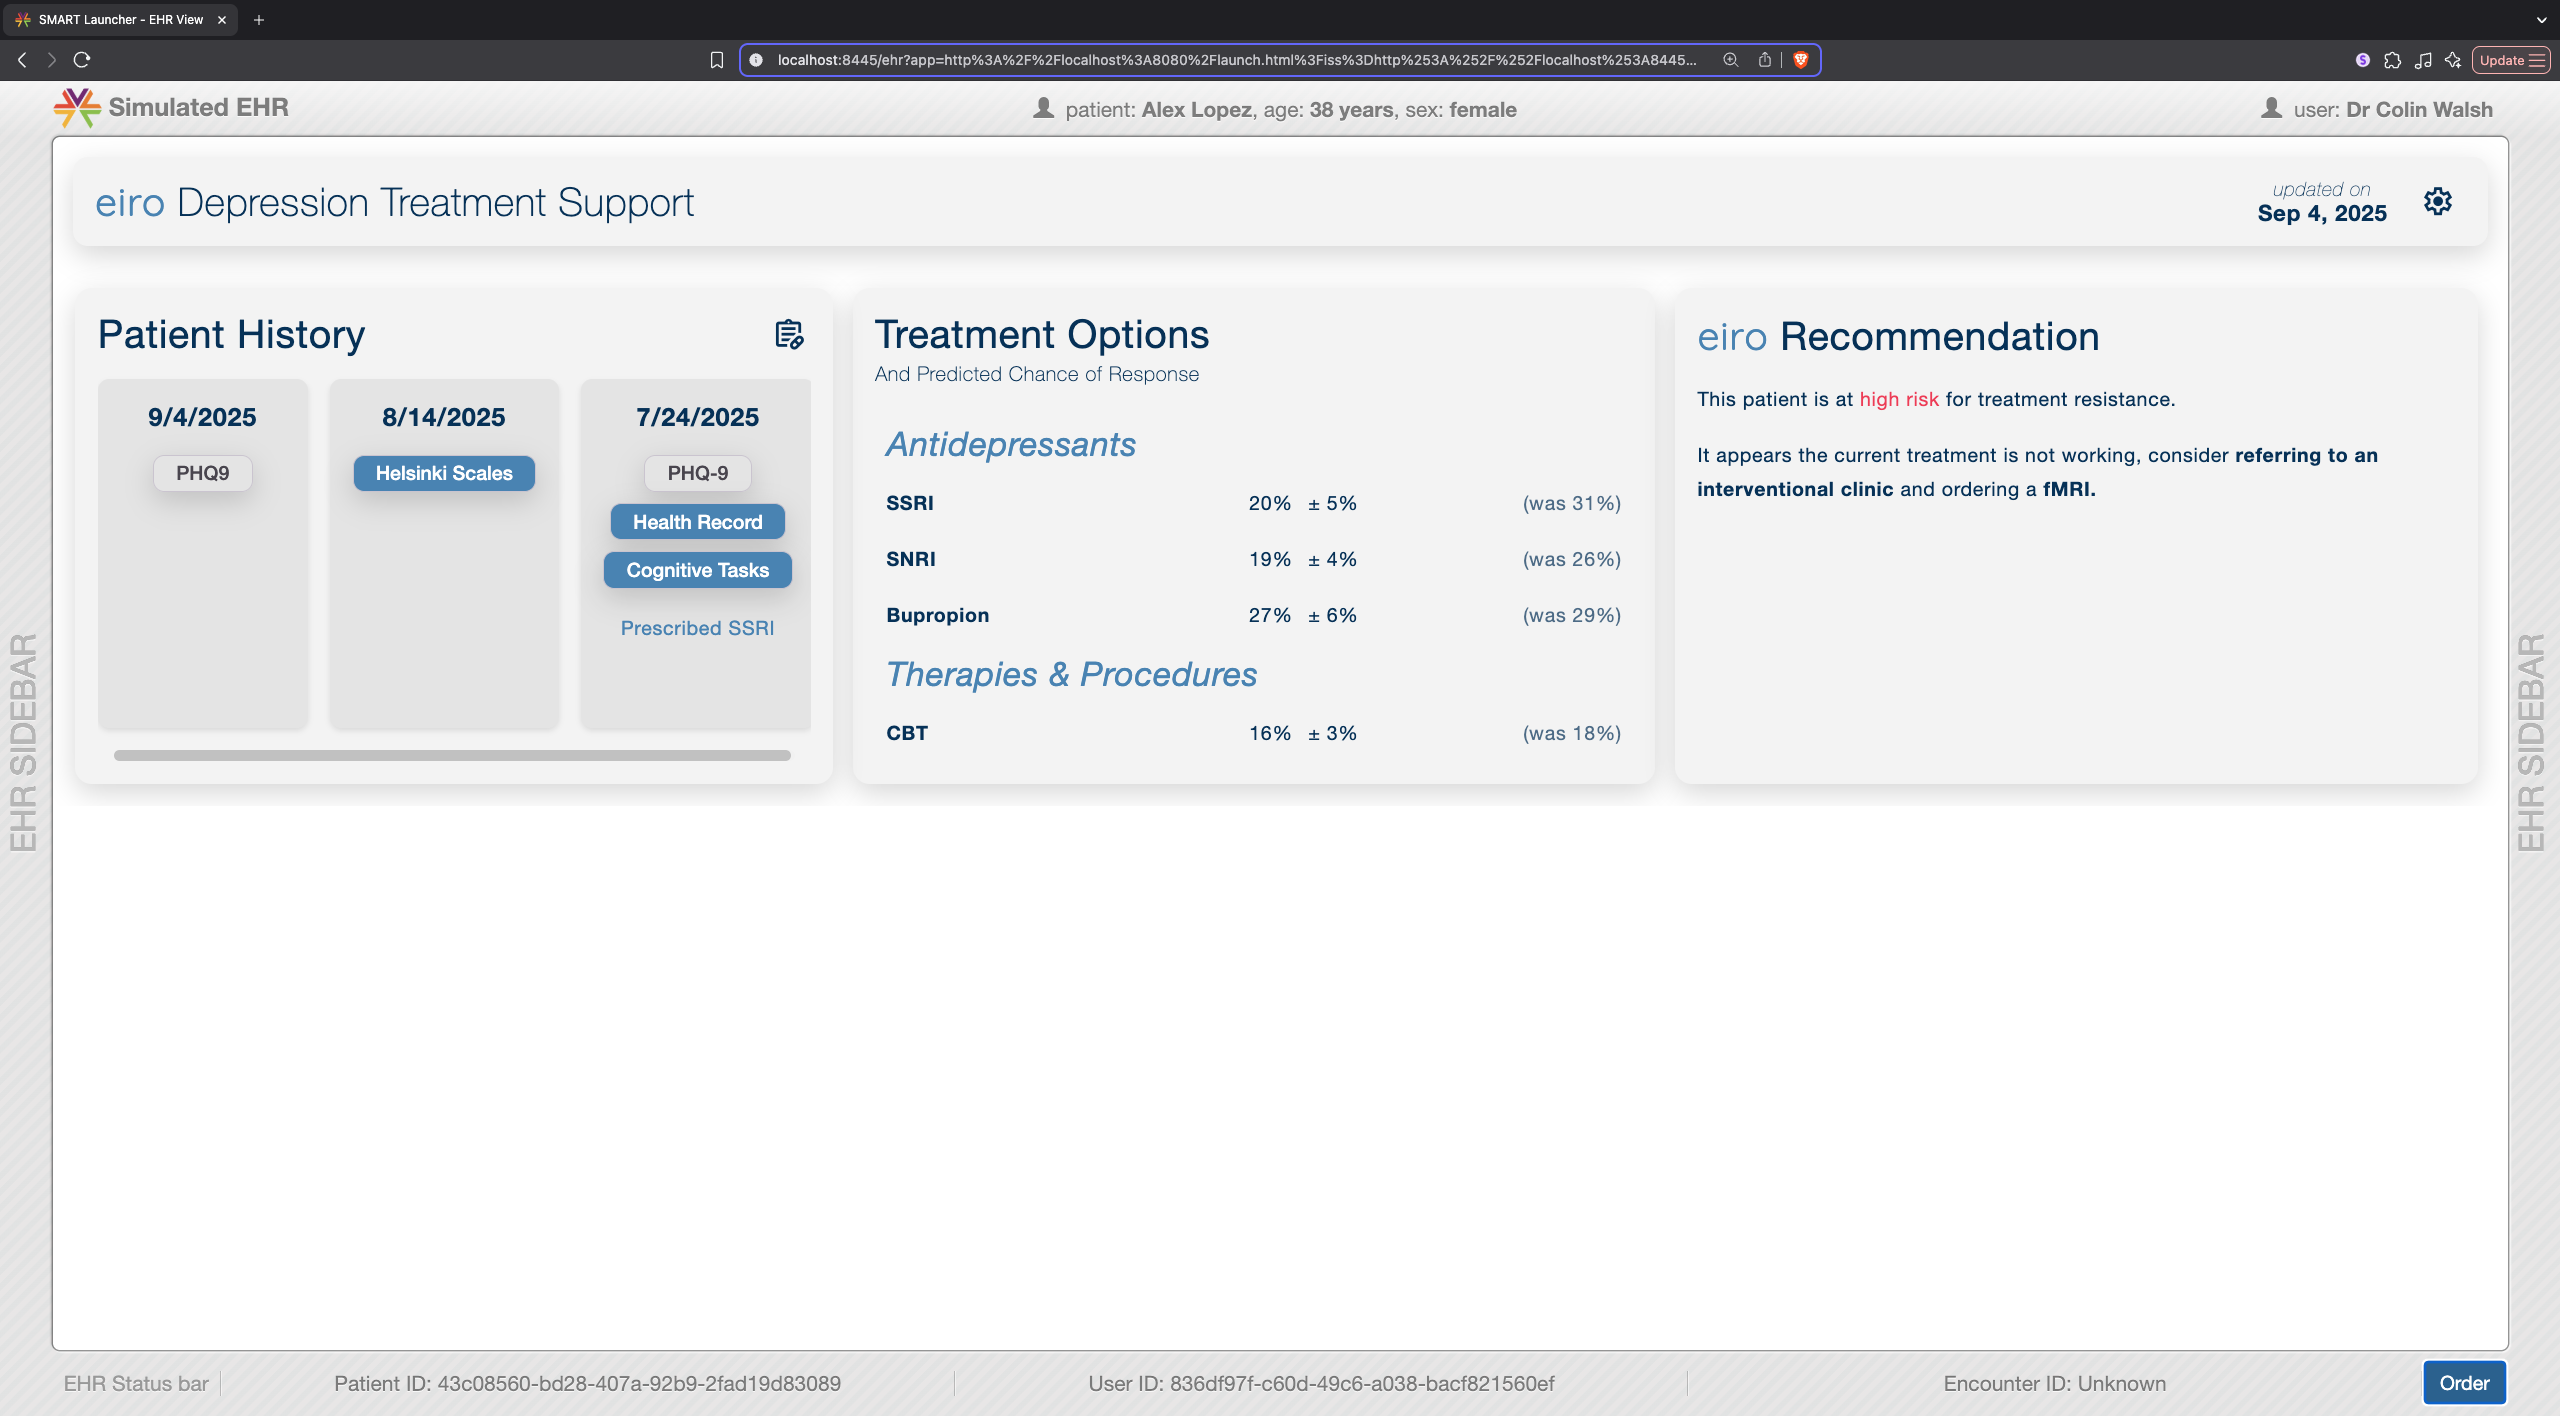Click the share icon in address bar
This screenshot has height=1416, width=2560.
1765,60
